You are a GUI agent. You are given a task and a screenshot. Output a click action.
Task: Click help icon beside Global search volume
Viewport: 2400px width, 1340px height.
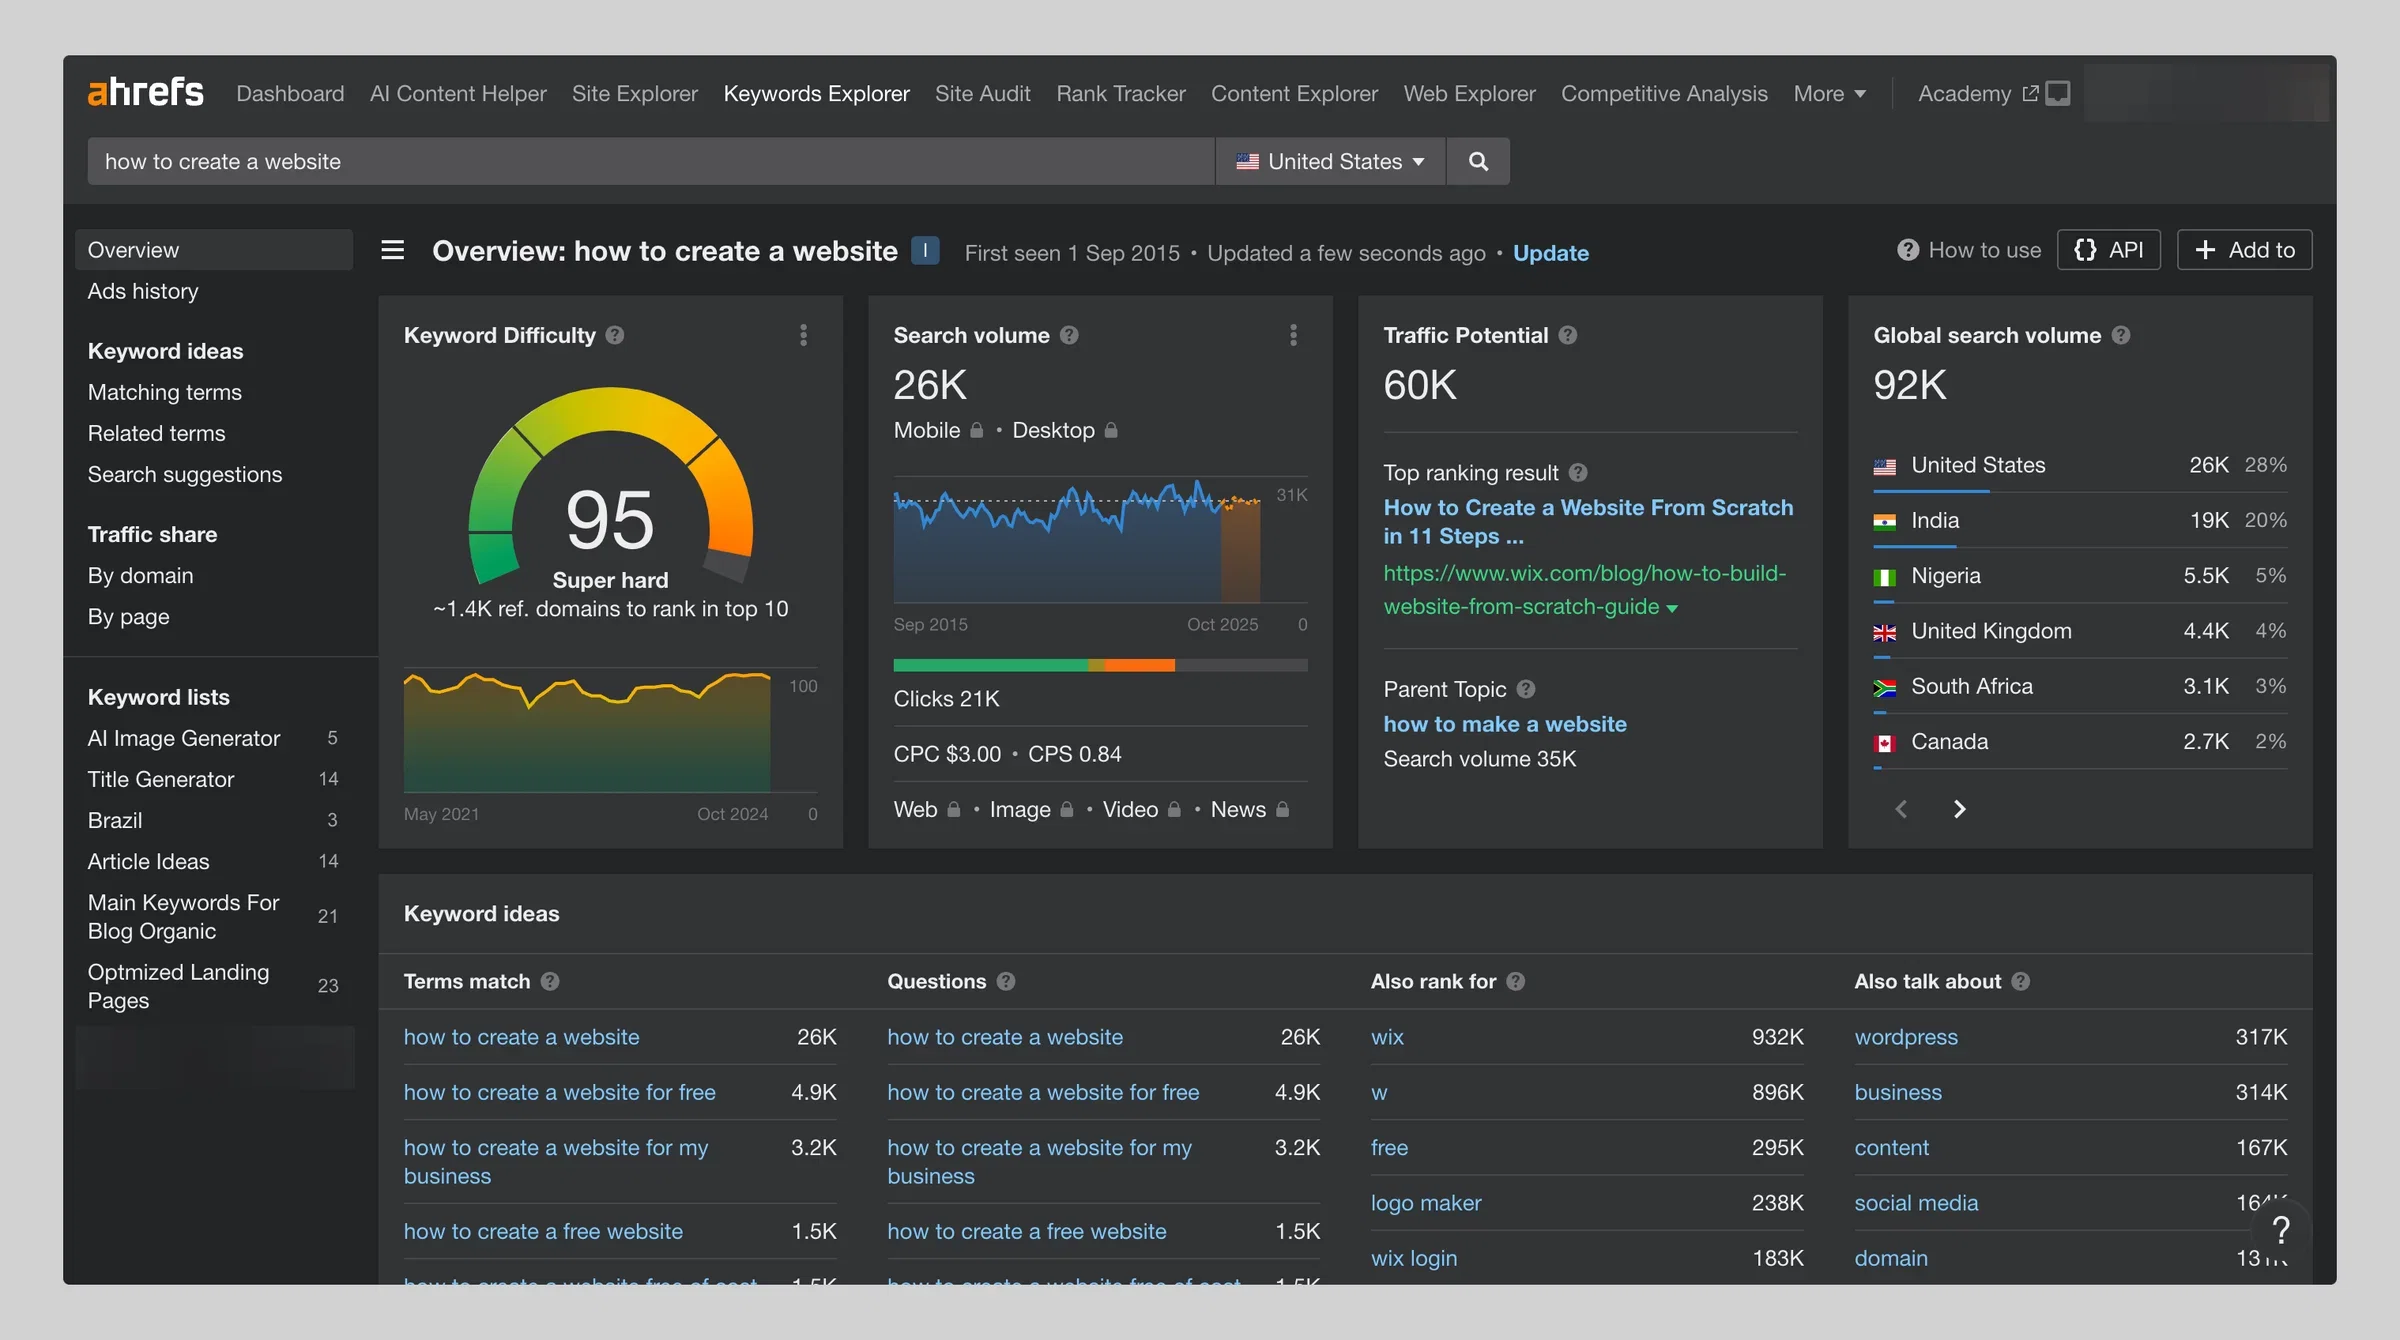pyautogui.click(x=2121, y=335)
